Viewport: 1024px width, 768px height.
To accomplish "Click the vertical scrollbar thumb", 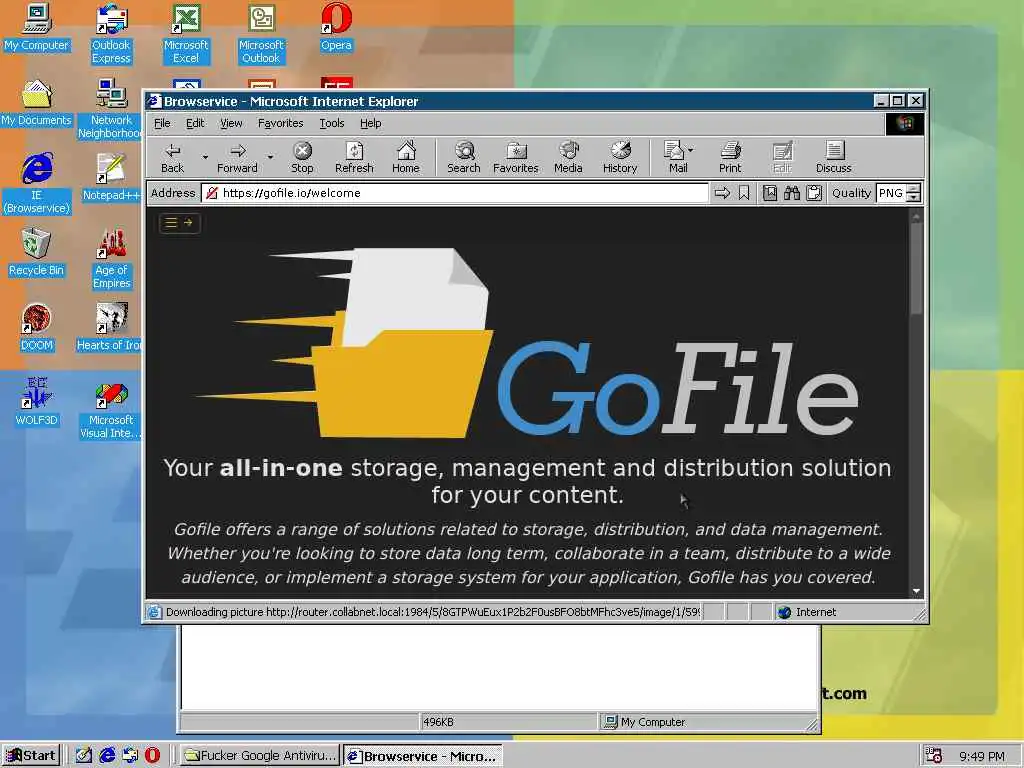I will (x=916, y=269).
